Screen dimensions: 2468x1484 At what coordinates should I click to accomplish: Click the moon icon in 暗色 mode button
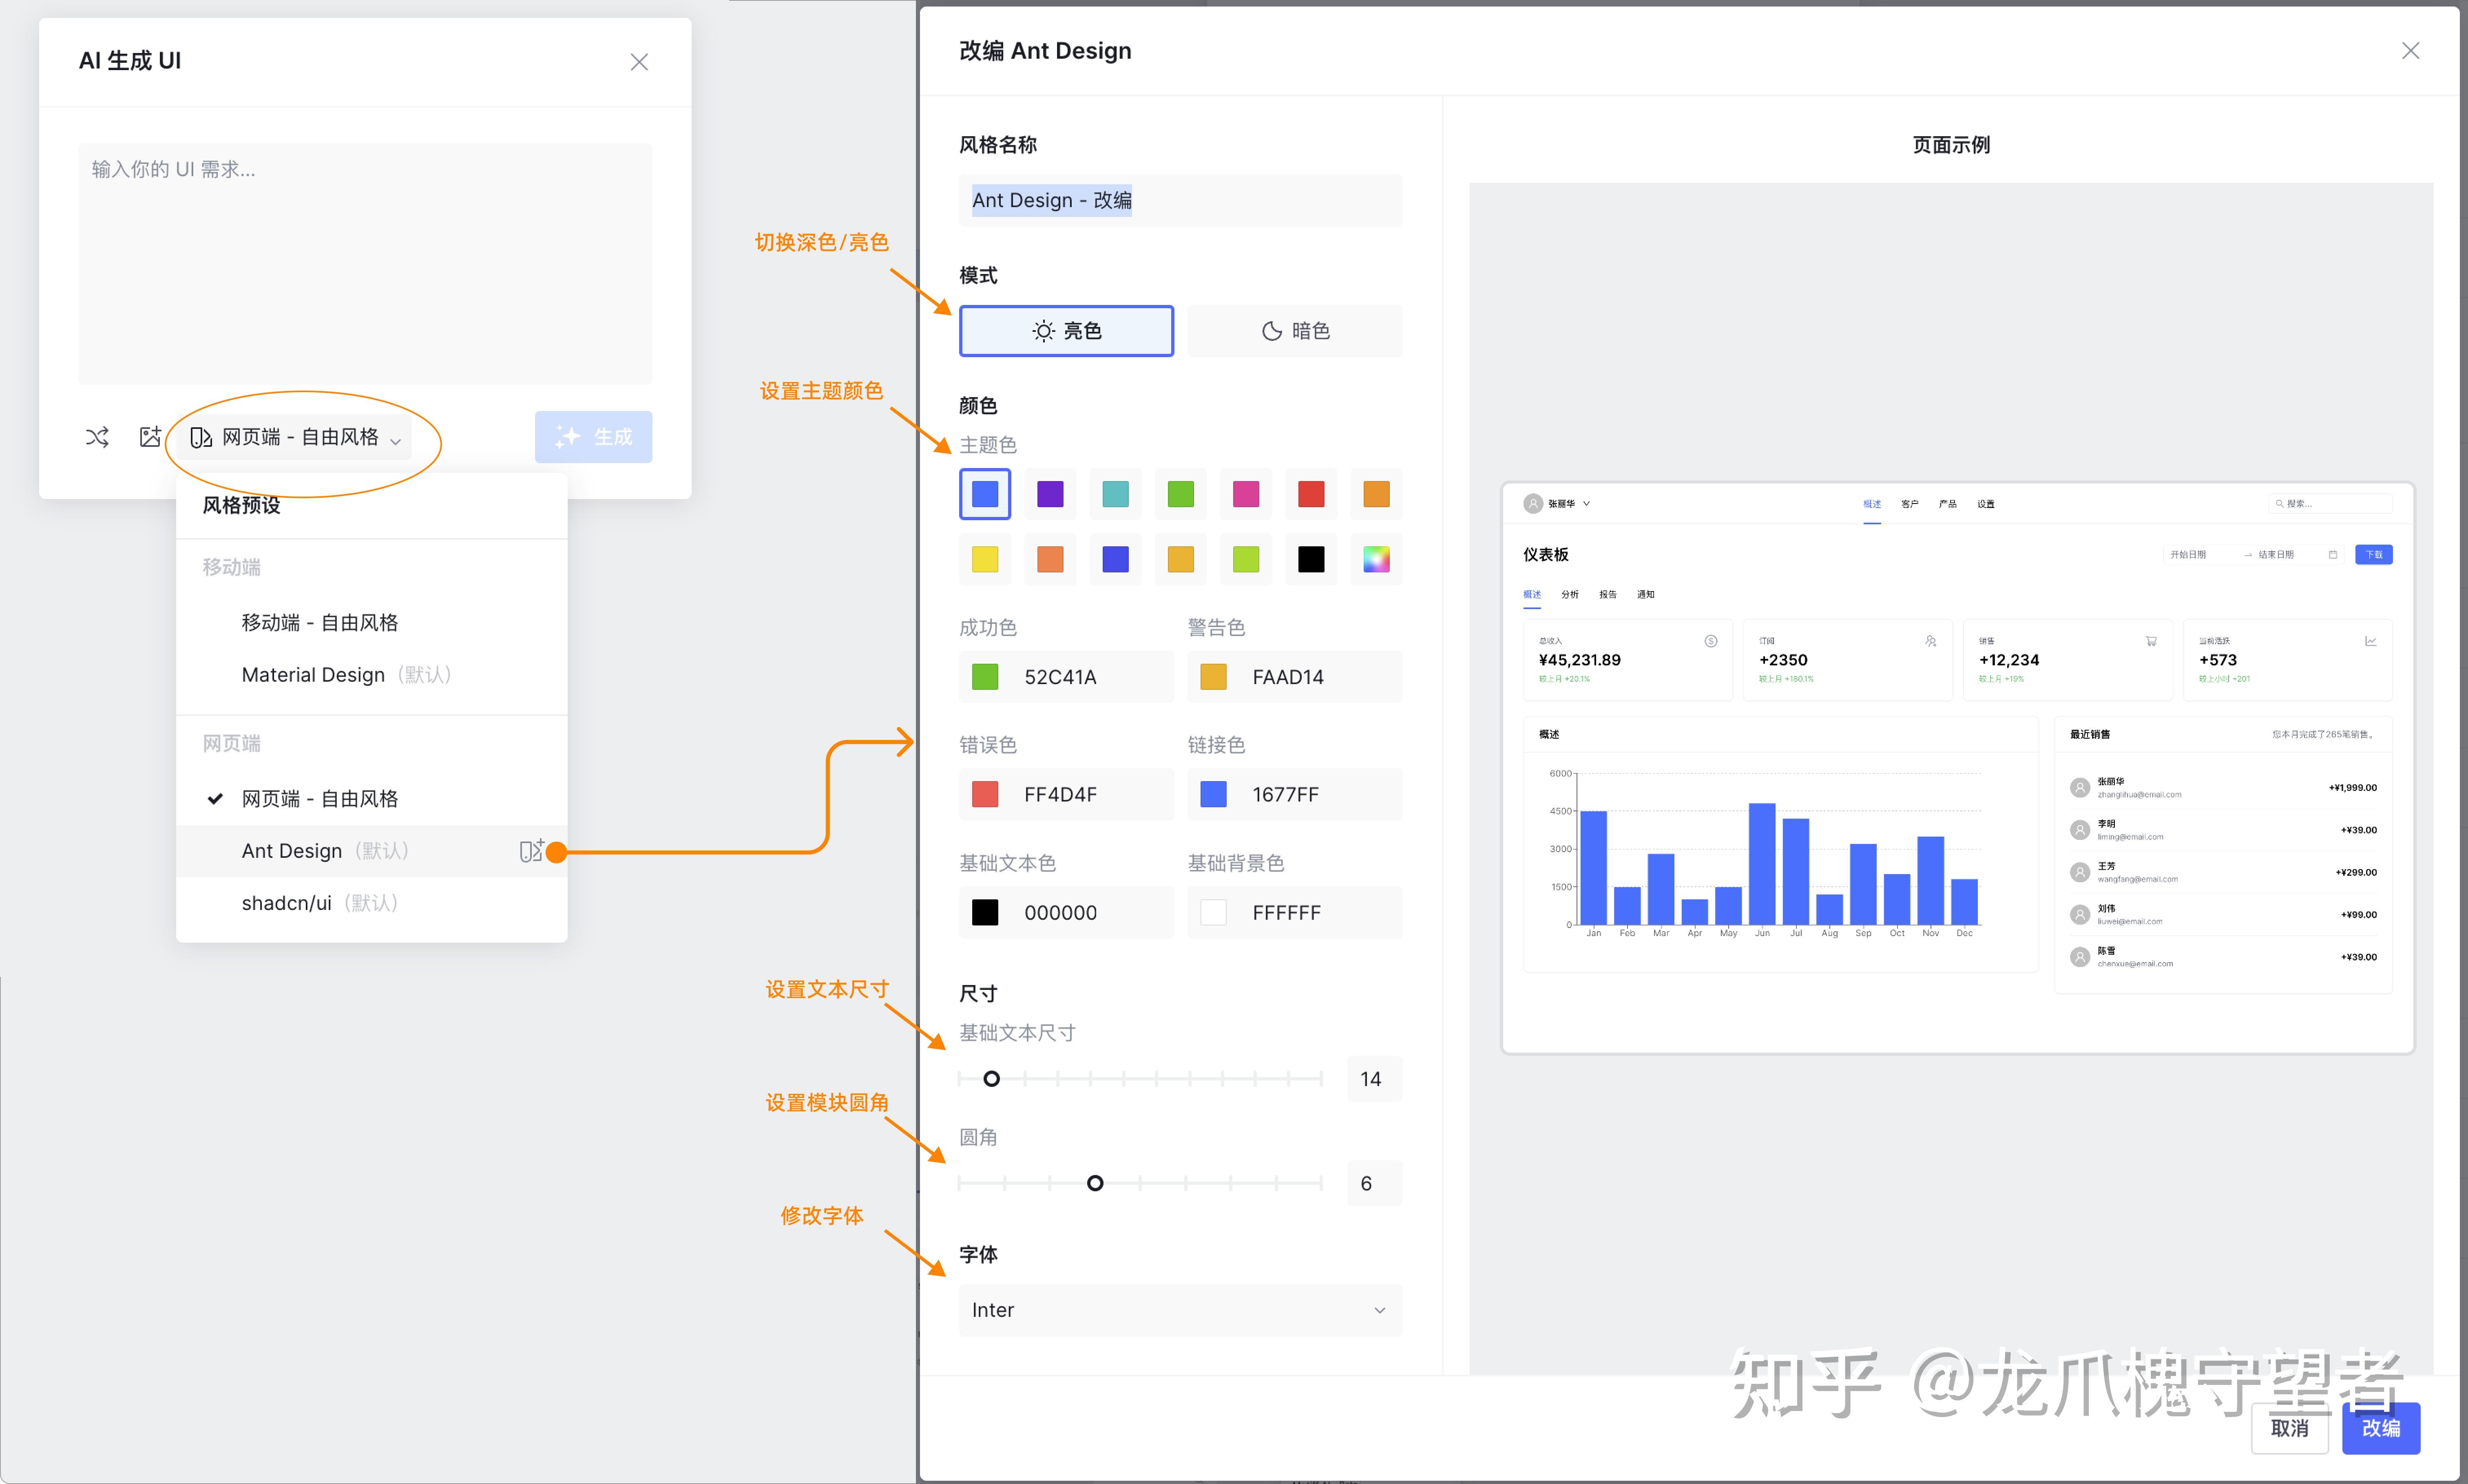[x=1271, y=331]
